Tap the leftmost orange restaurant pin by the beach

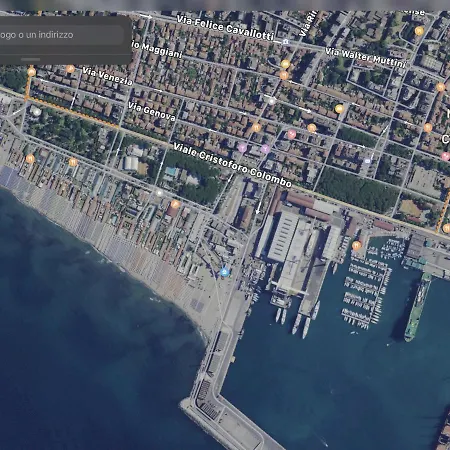point(30,158)
